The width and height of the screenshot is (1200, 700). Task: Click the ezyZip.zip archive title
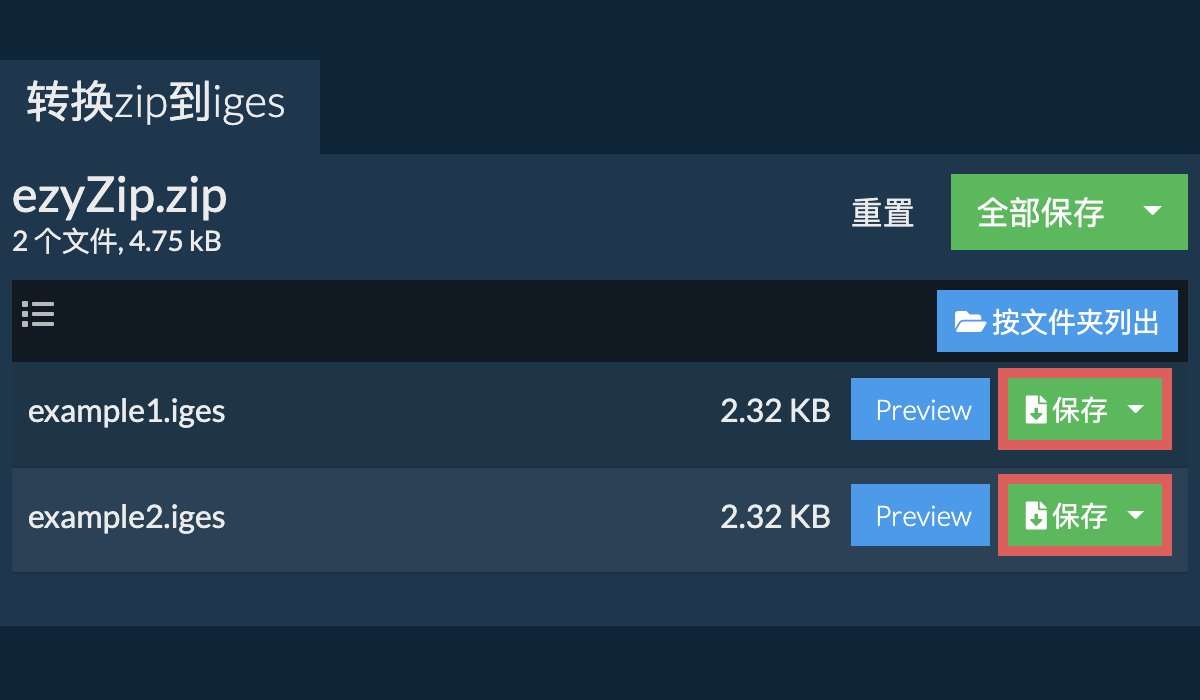pos(119,198)
